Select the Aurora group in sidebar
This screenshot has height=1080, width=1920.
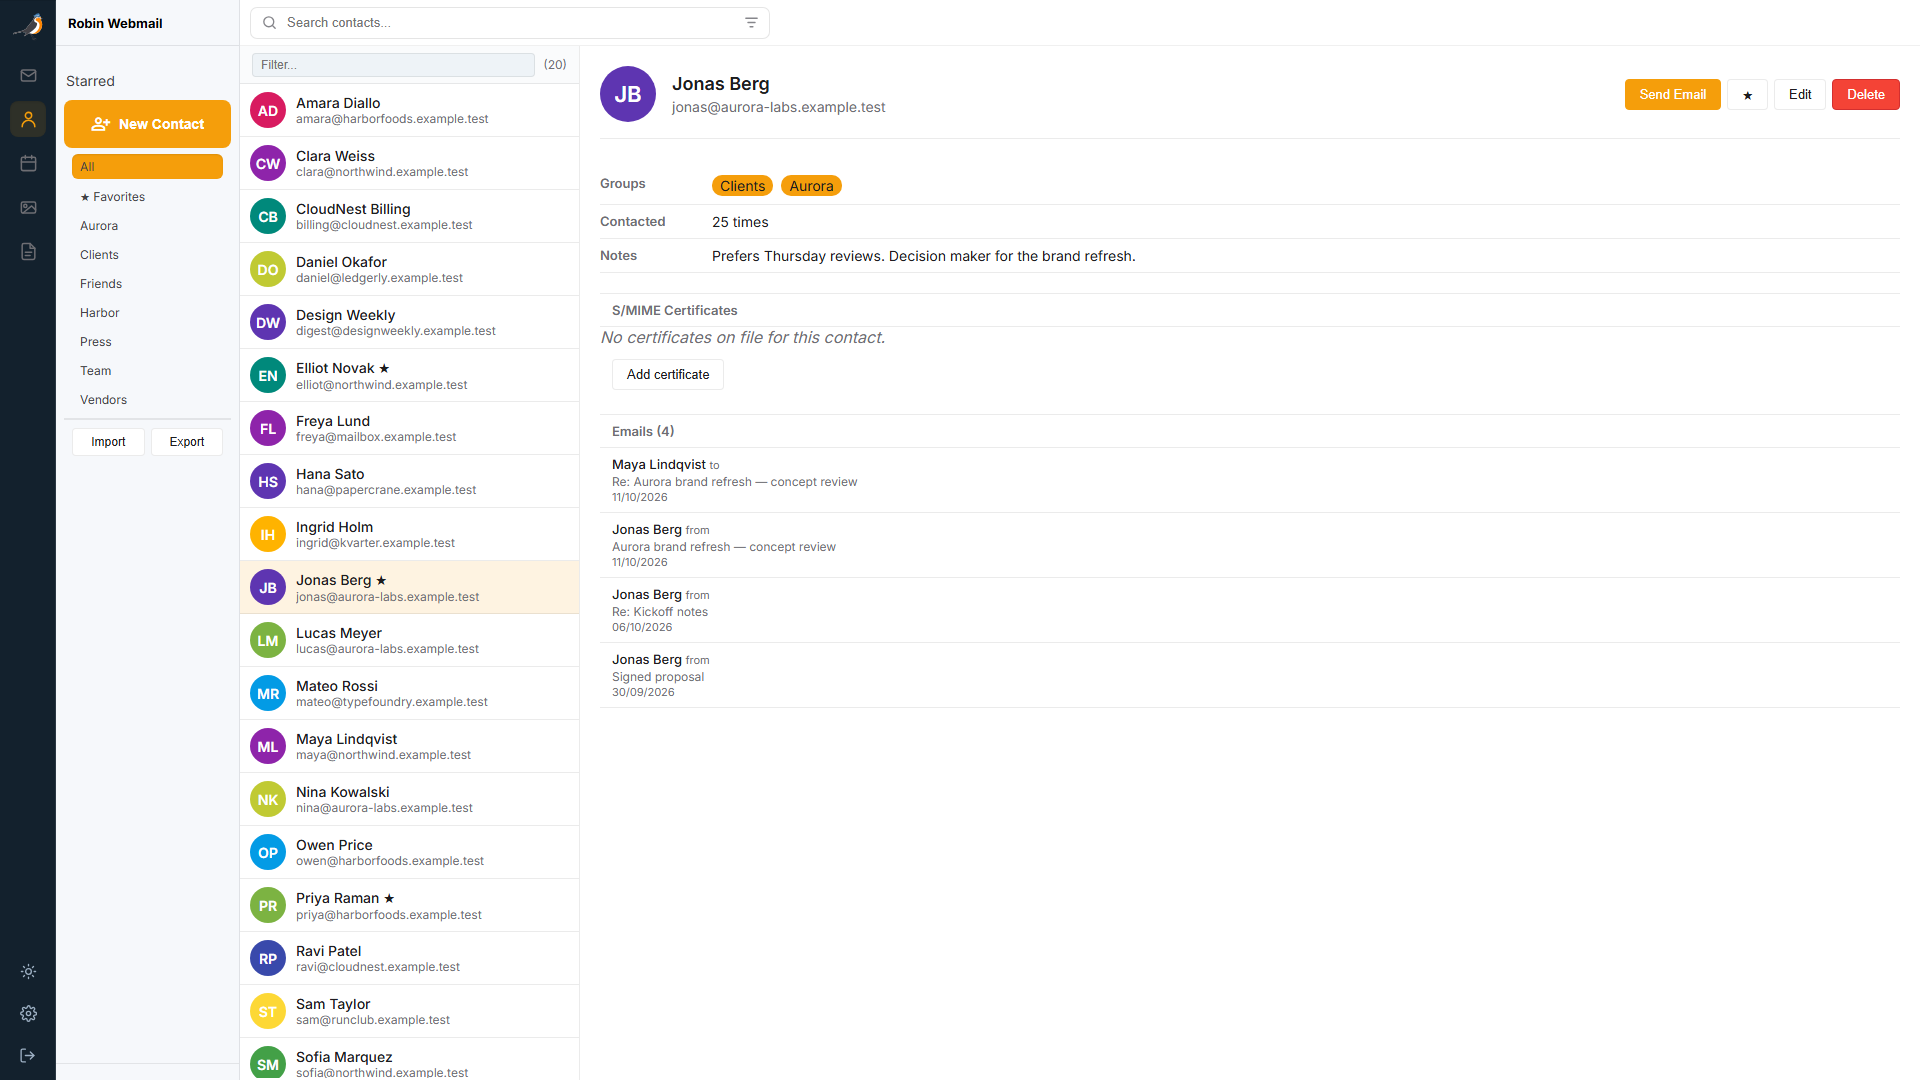tap(147, 226)
